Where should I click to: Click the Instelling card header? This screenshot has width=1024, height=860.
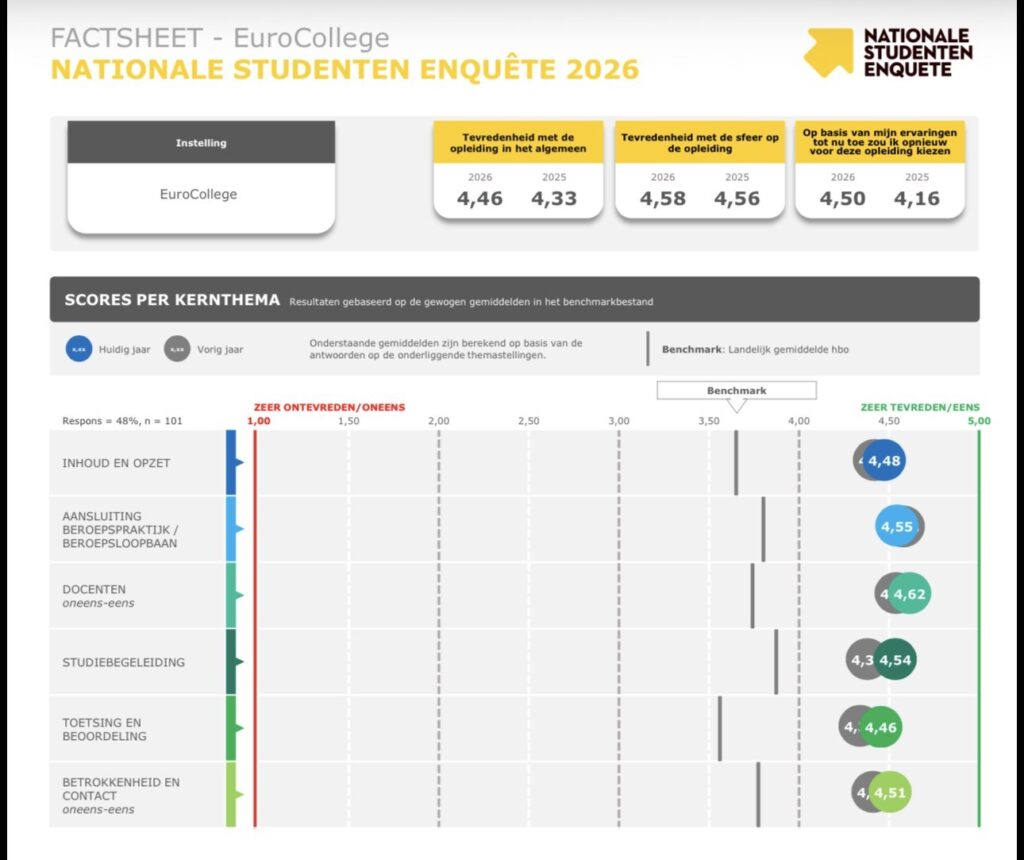201,142
